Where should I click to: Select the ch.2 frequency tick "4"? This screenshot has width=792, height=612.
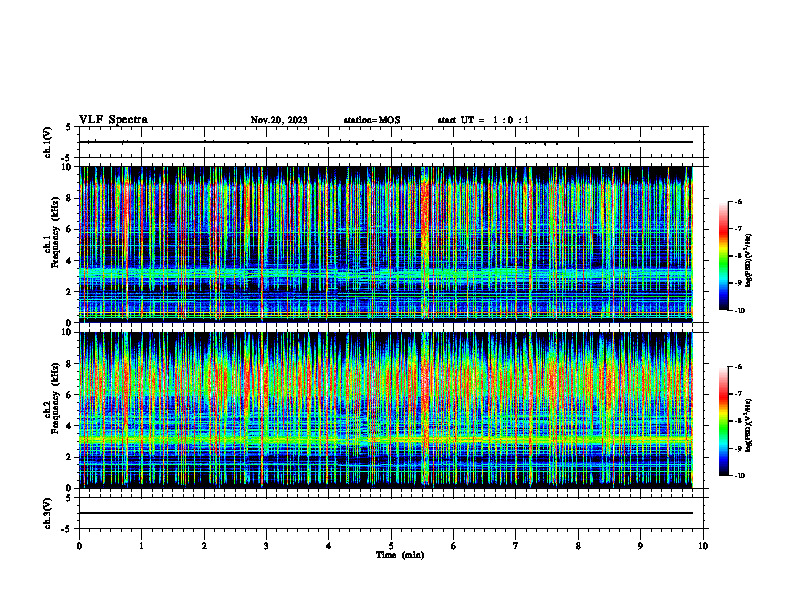coord(69,426)
